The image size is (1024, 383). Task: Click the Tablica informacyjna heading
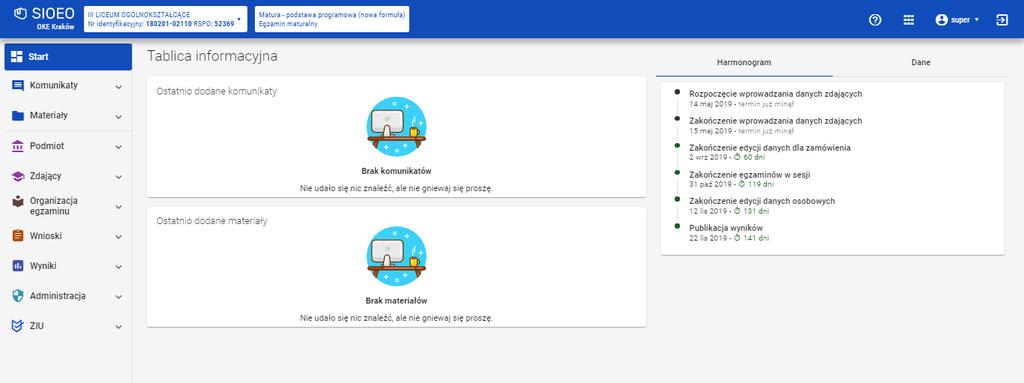pos(212,56)
